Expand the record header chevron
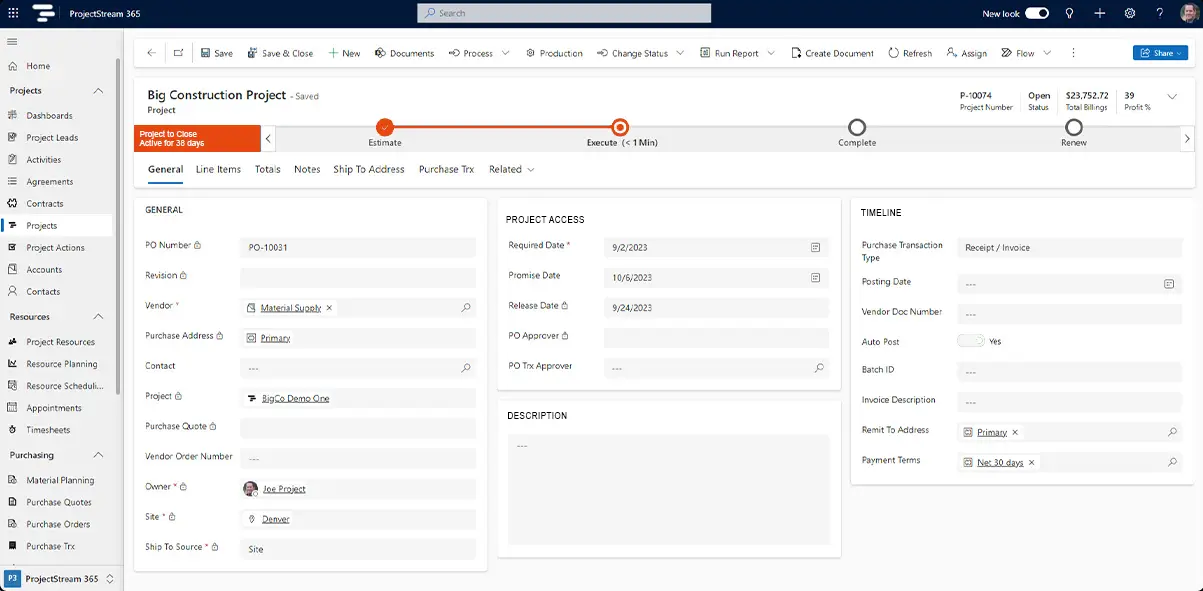The width and height of the screenshot is (1203, 591). (x=1173, y=96)
